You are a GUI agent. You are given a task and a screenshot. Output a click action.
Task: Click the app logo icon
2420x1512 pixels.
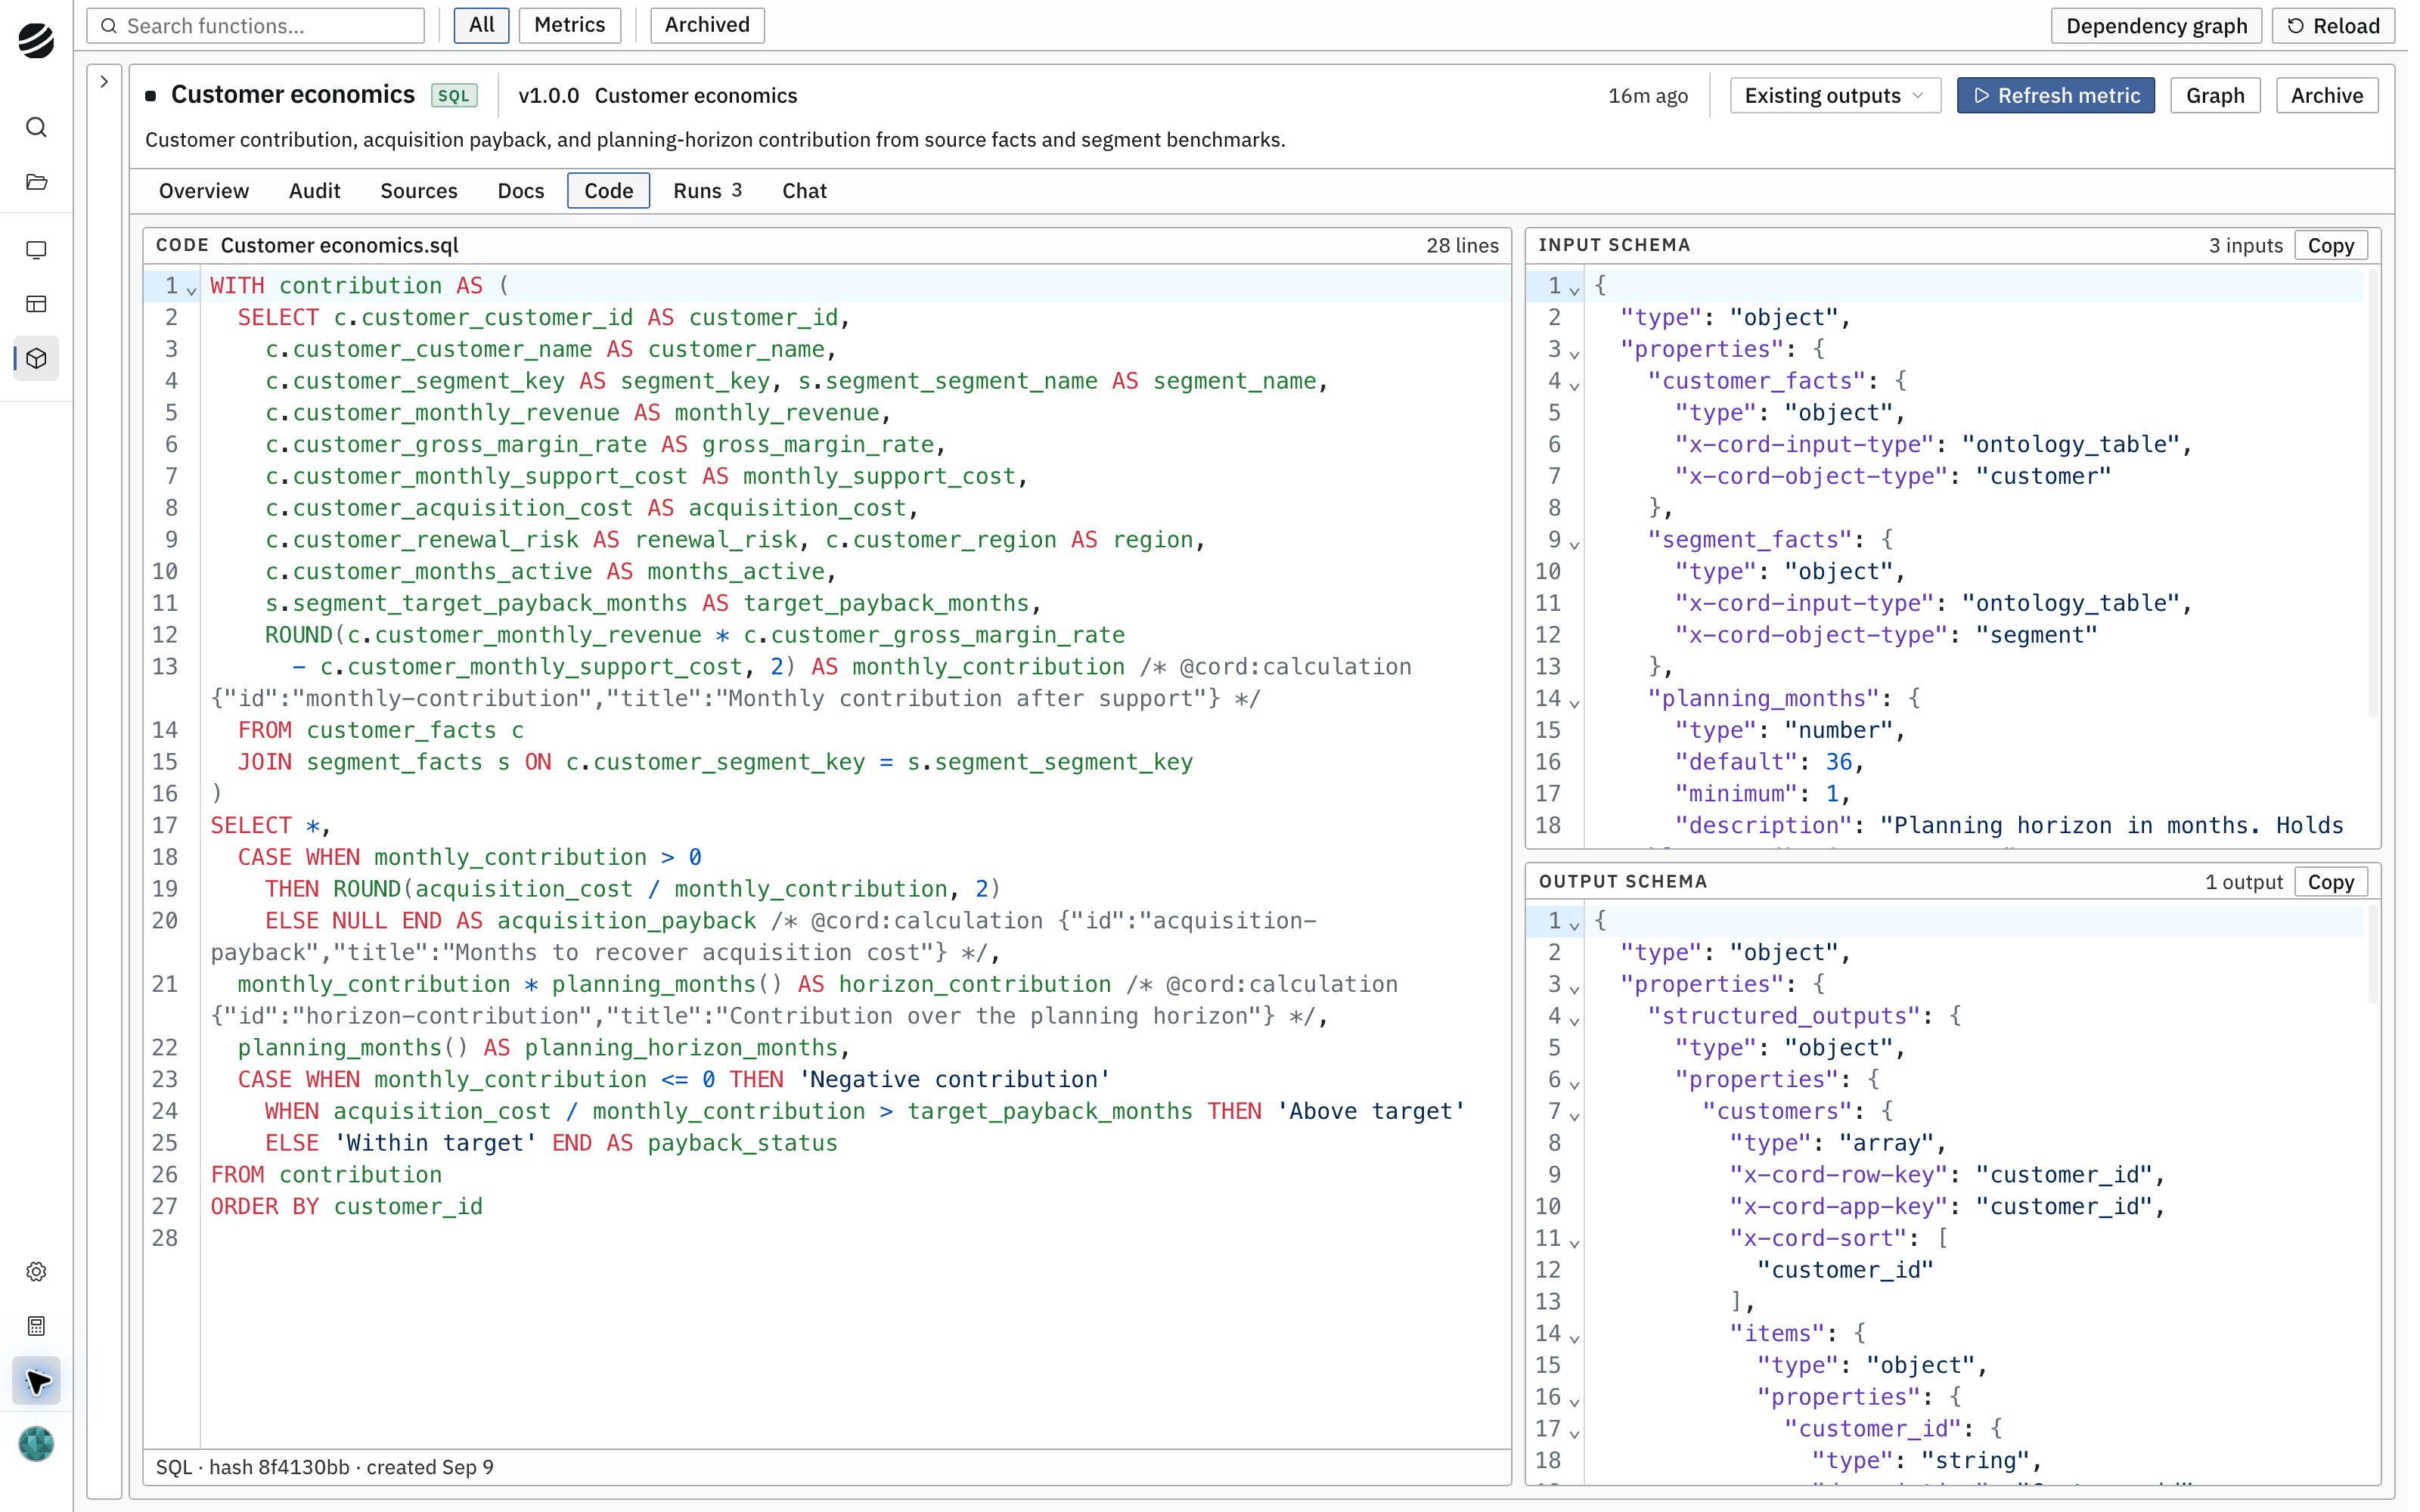pos(36,40)
